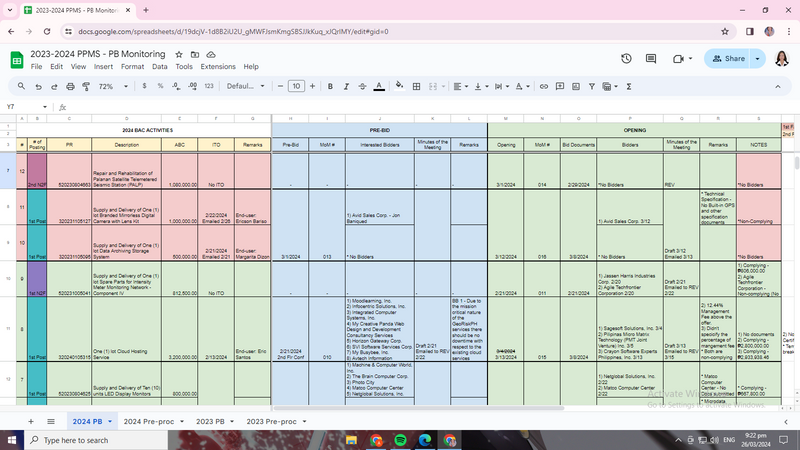This screenshot has width=800, height=450.
Task: Expand the name box dropdown
Action: (45, 107)
